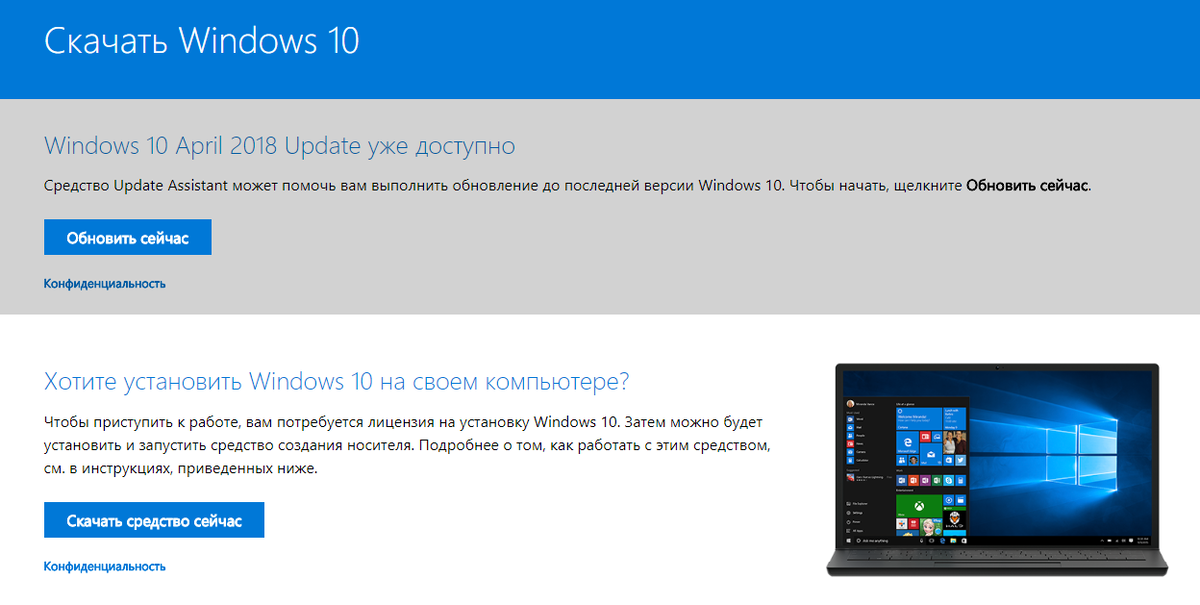Click heading "Хотите установить Windows 10 на своем компьютере?"

(337, 381)
